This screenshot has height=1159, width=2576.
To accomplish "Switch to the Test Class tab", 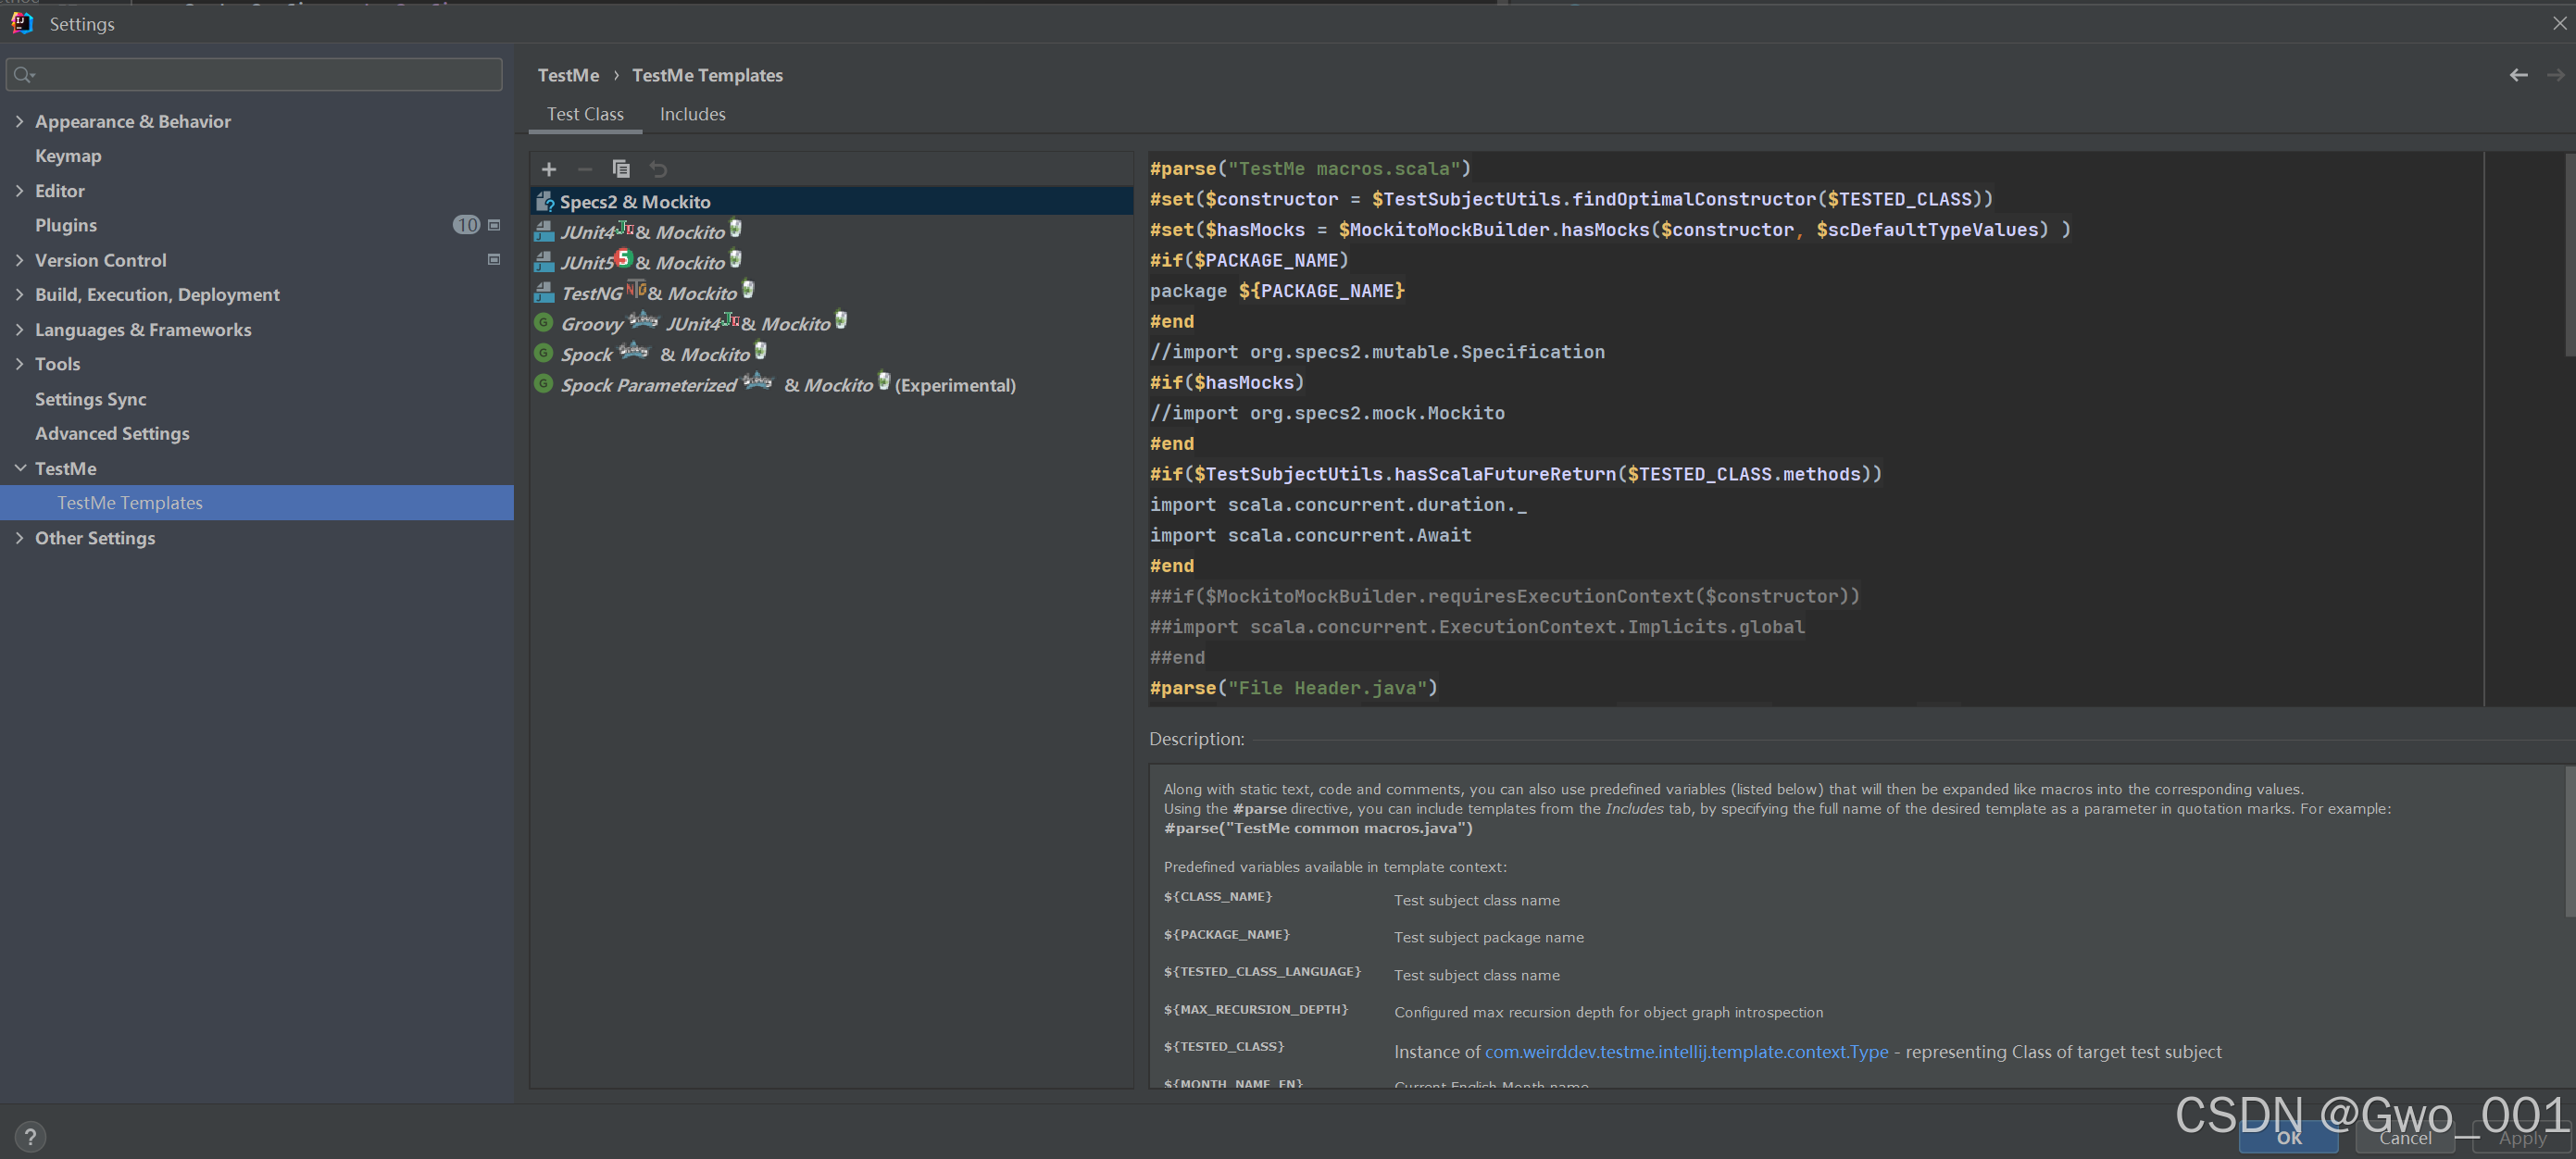I will click(x=585, y=114).
